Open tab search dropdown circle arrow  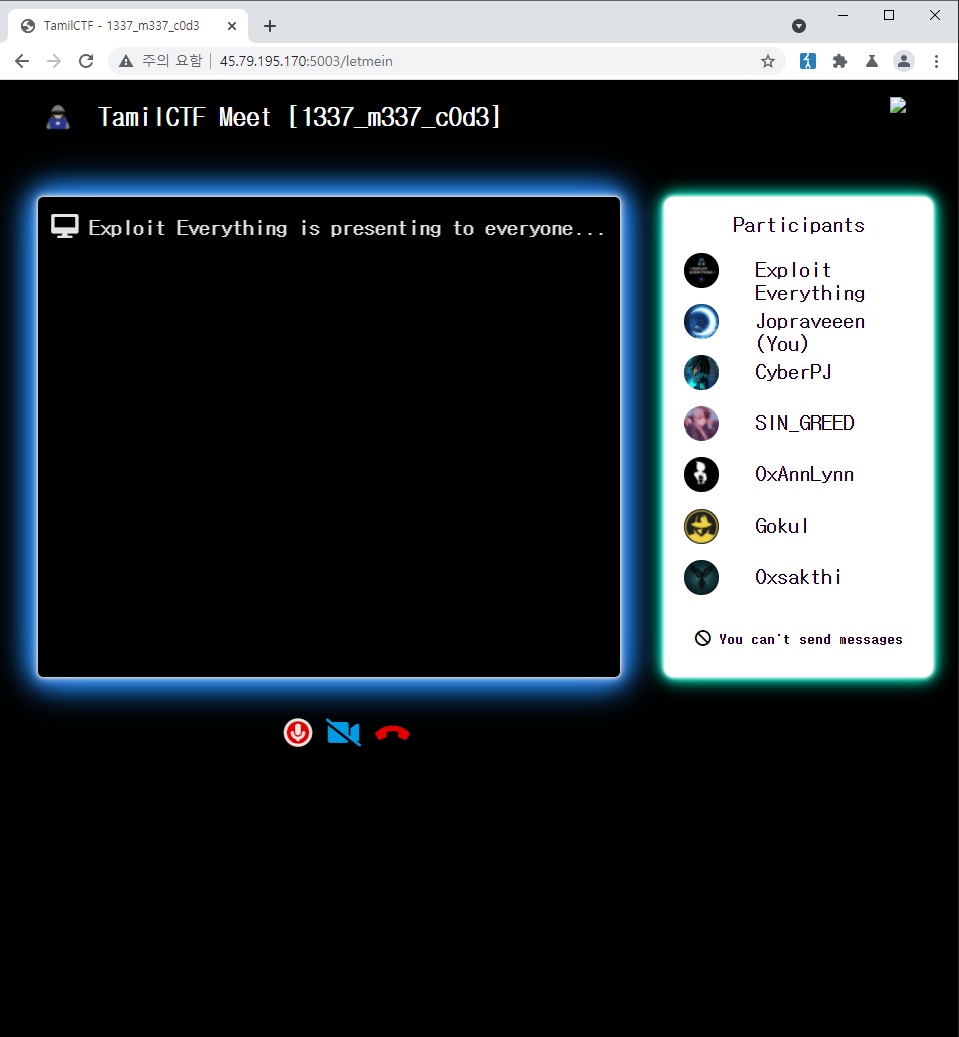(x=799, y=26)
